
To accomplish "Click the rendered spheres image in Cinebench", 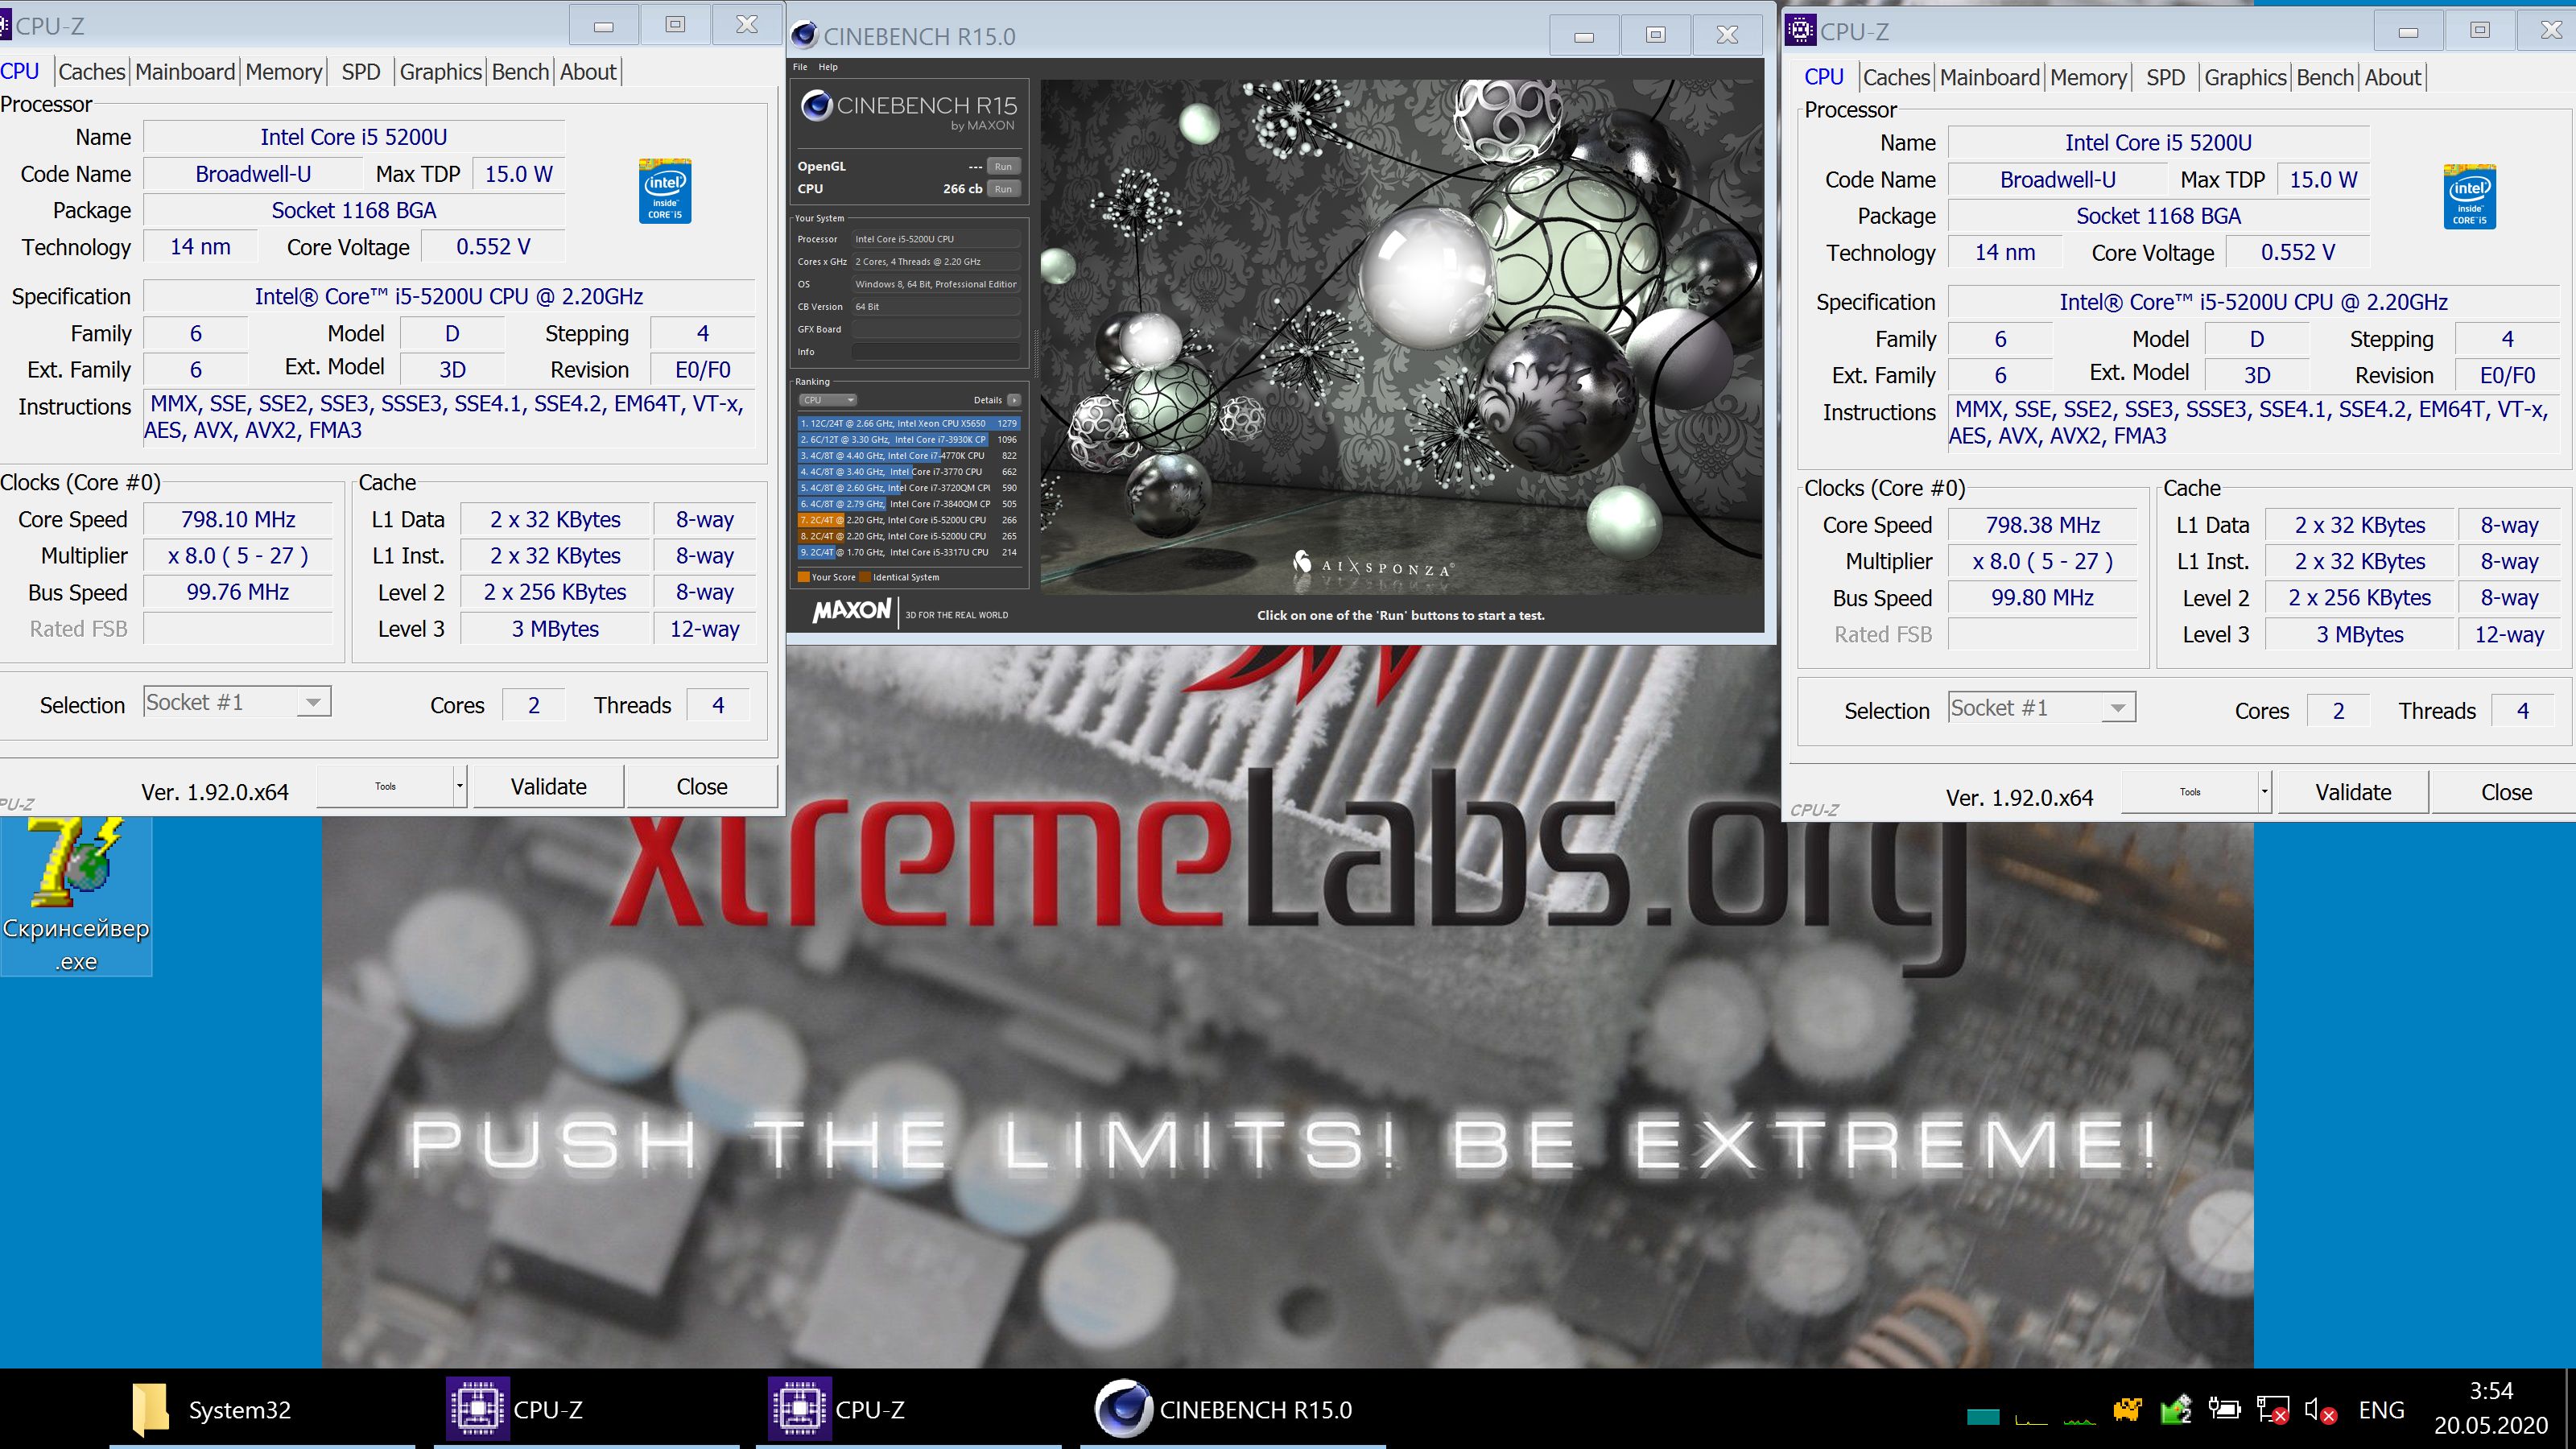I will [x=1401, y=338].
